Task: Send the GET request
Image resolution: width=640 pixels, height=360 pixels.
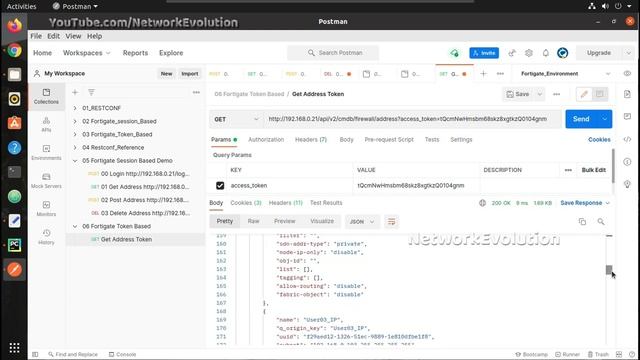Action: [x=581, y=119]
